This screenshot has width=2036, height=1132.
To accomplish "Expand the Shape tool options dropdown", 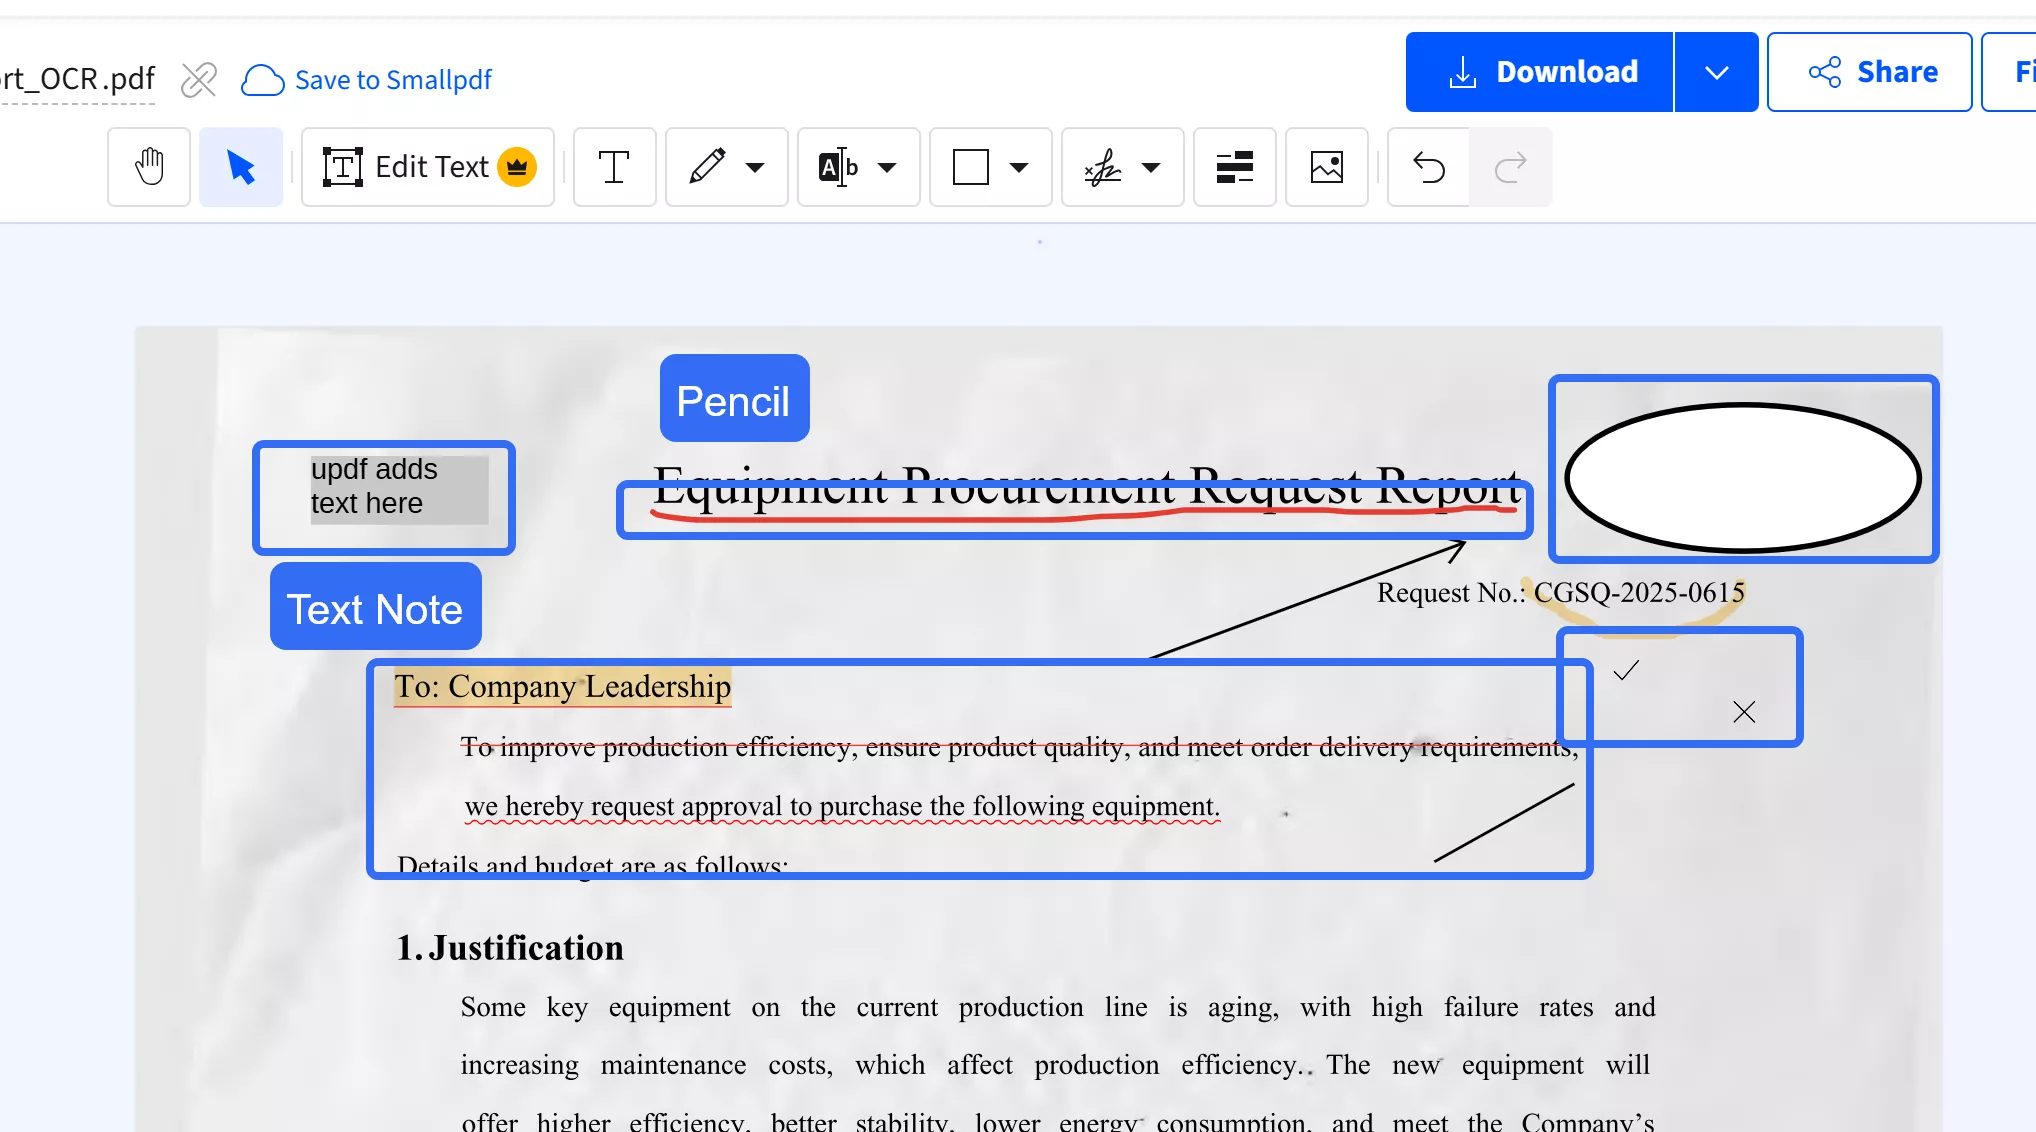I will tap(1019, 167).
